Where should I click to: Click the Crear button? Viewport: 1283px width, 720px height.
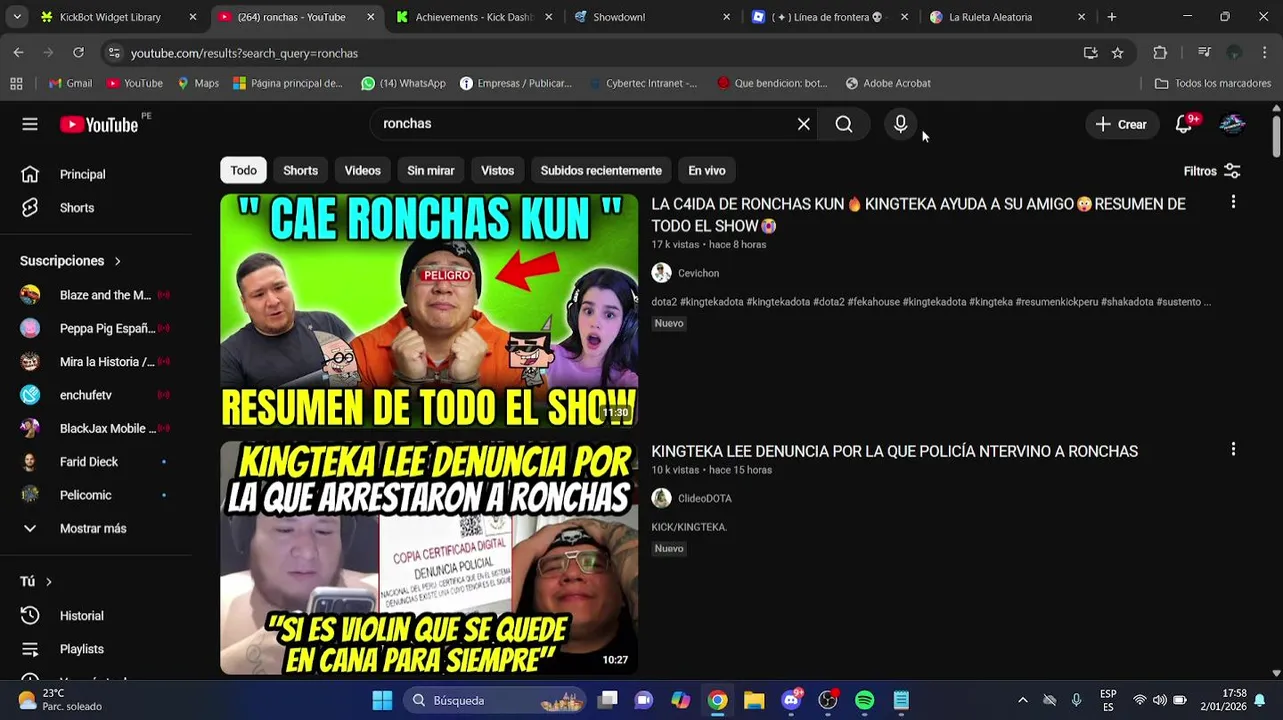1121,124
